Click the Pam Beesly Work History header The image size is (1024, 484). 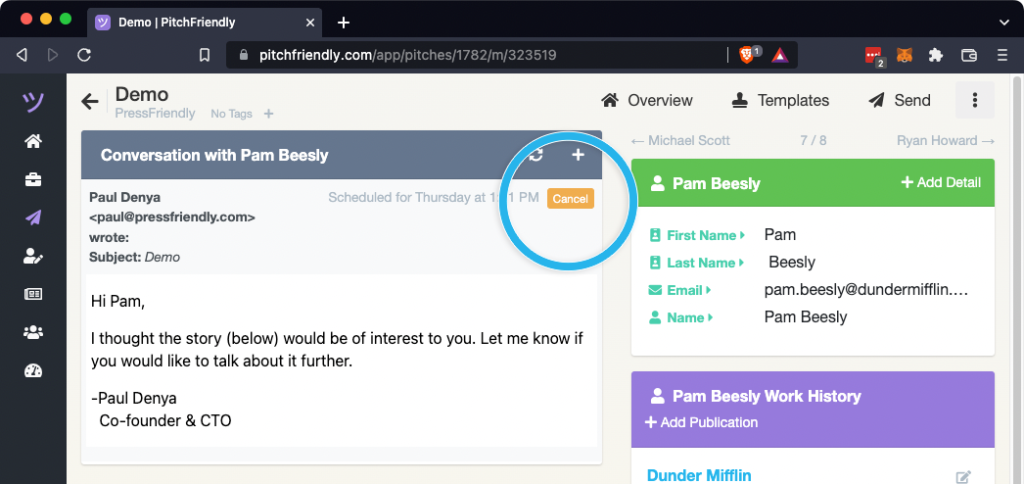coord(767,396)
